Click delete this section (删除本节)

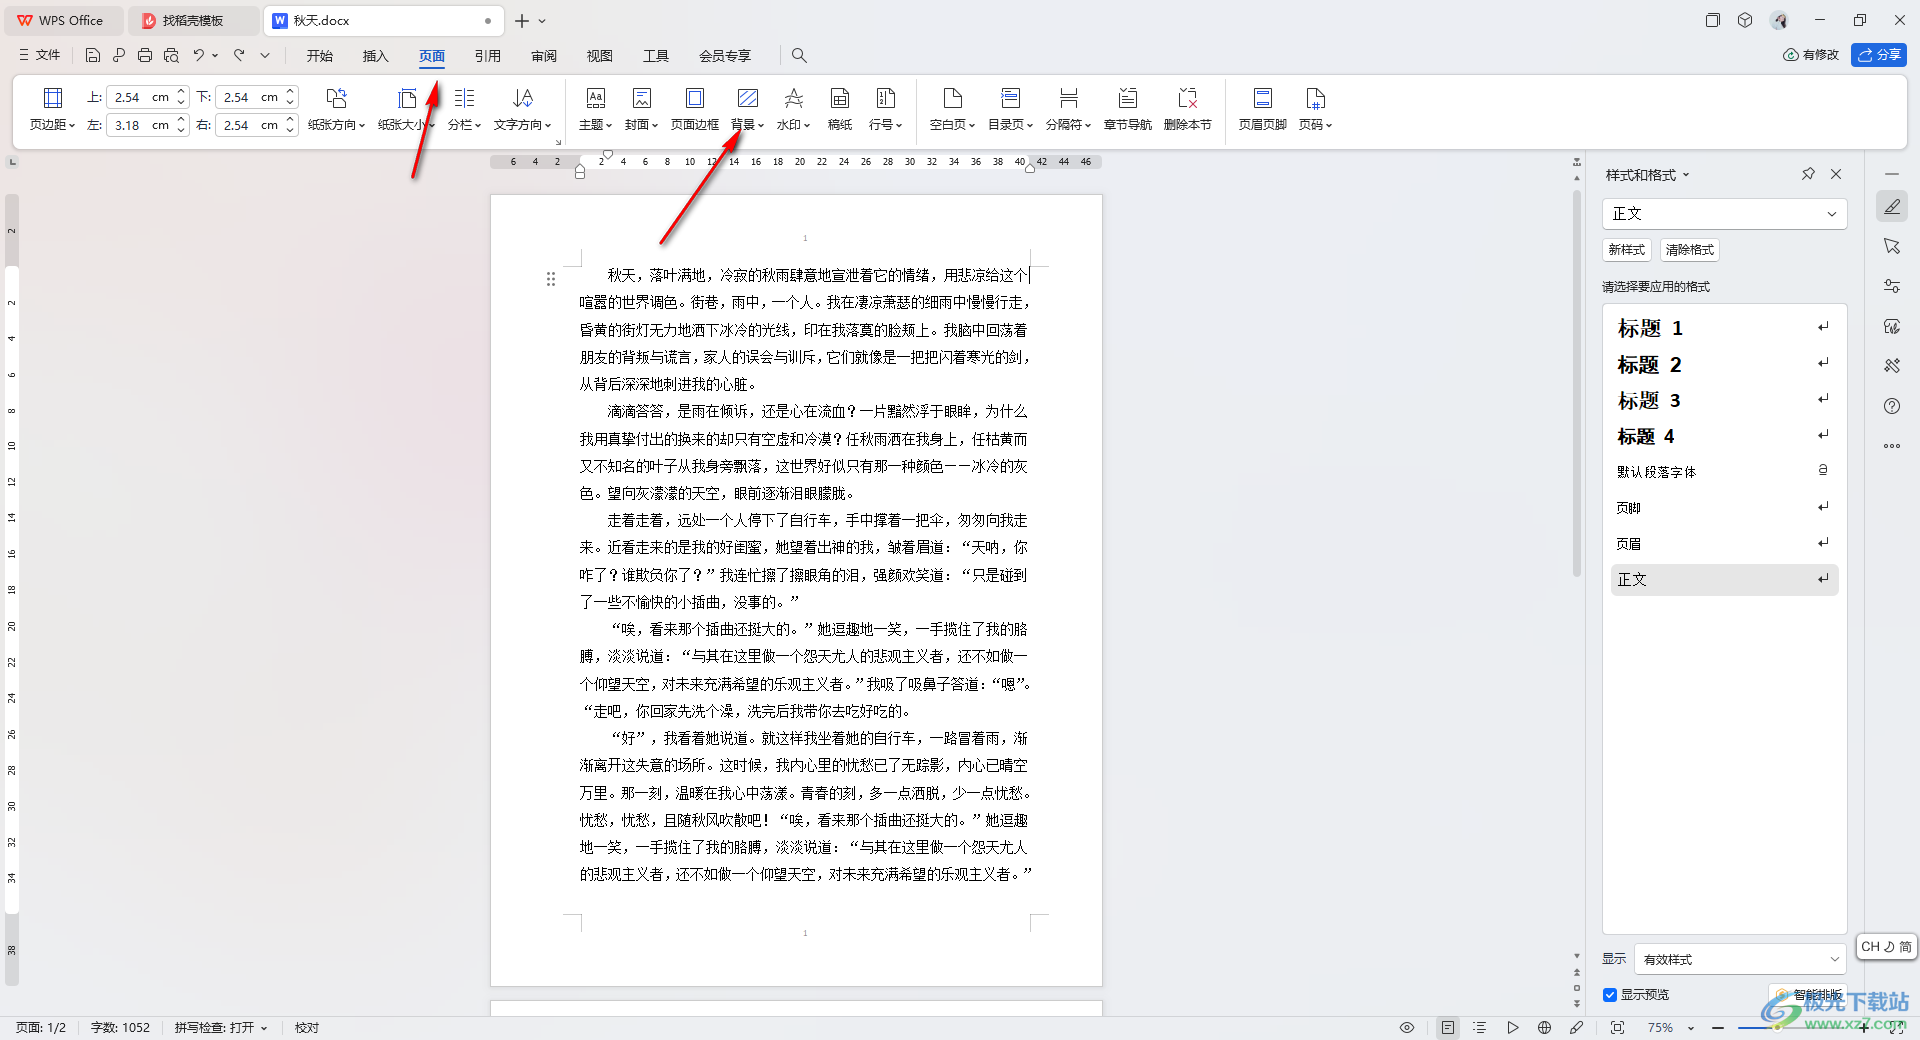point(1187,109)
